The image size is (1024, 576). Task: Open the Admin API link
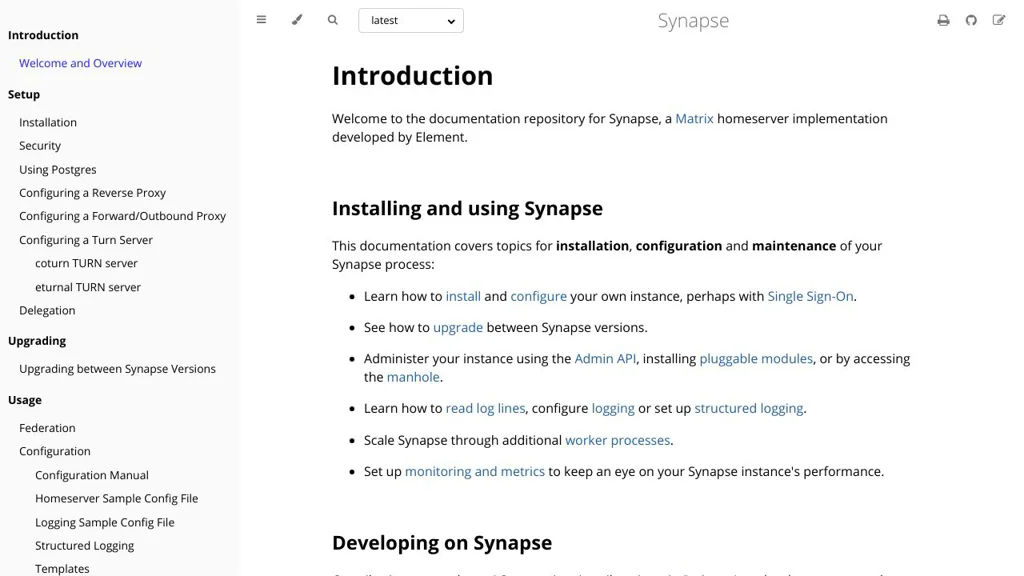click(605, 359)
